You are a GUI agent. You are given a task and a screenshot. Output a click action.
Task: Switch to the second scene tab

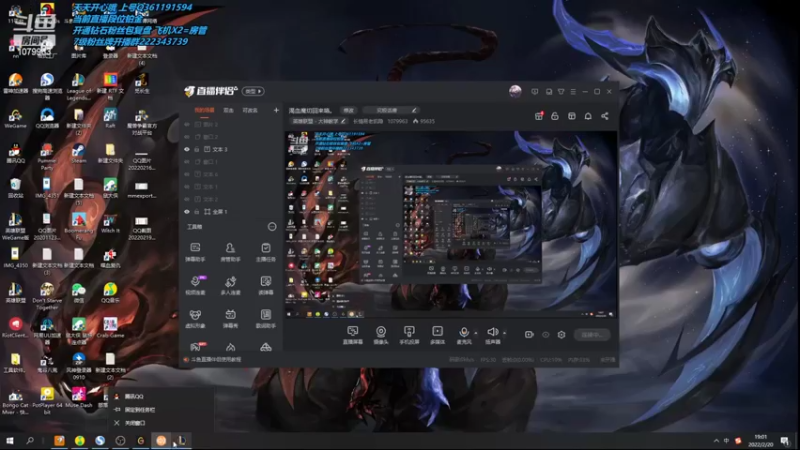coord(229,110)
